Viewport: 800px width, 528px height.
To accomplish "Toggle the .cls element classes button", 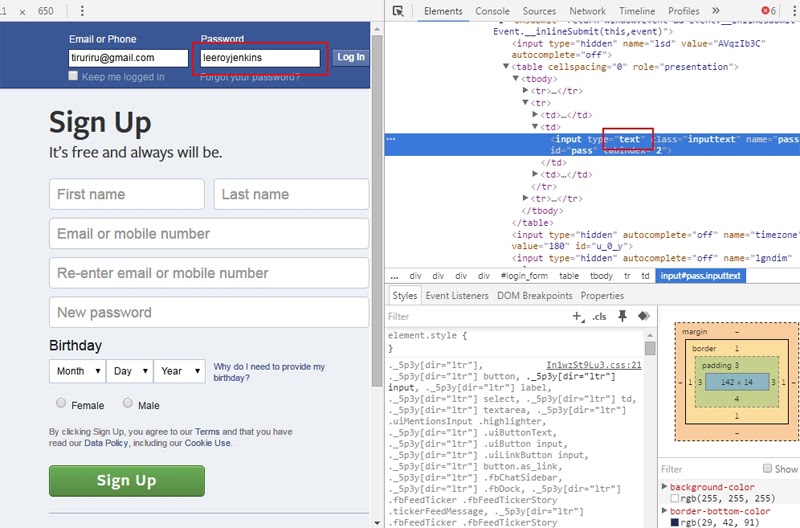I will pyautogui.click(x=599, y=317).
